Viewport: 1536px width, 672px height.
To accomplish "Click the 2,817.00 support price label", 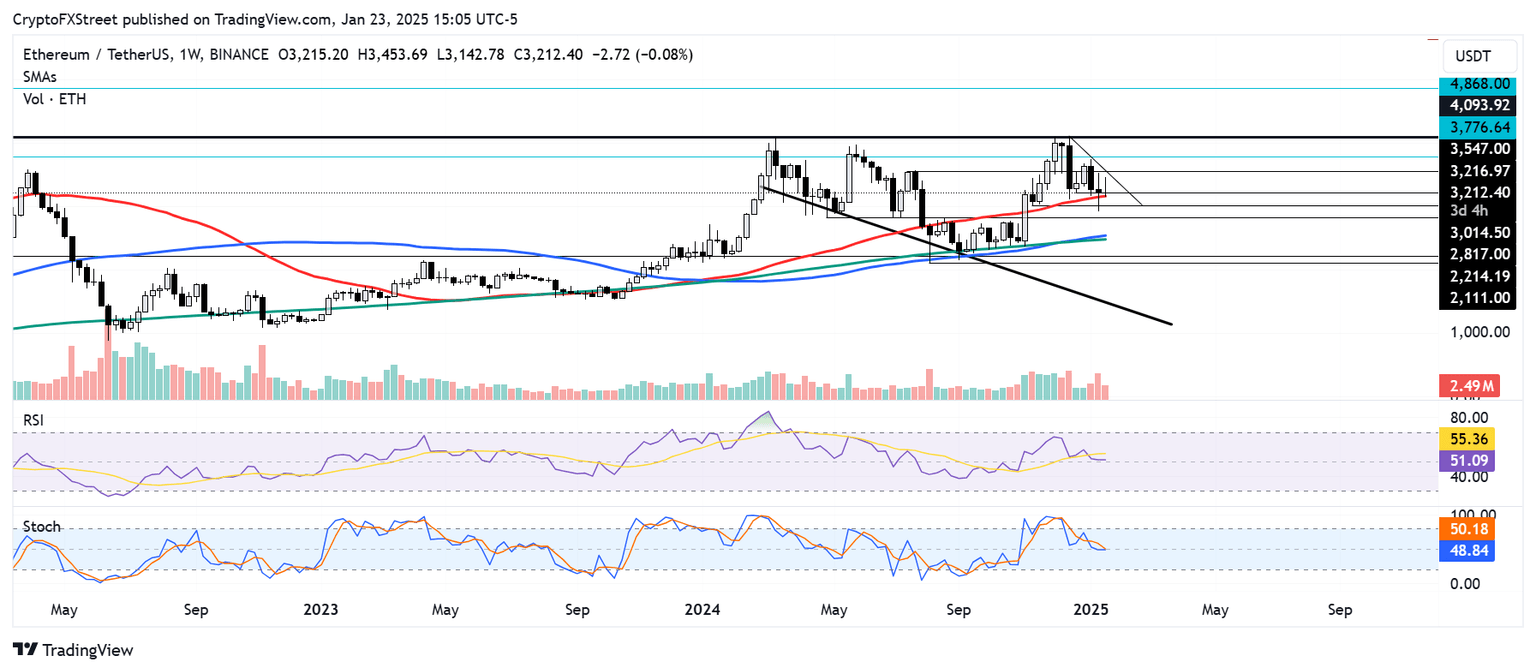I will (1478, 254).
